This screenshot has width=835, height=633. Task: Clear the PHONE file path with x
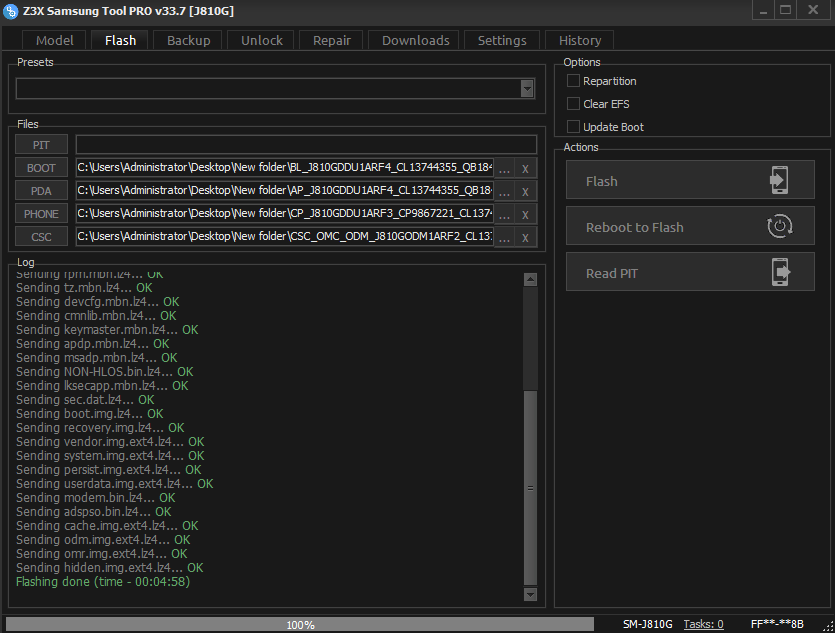[526, 214]
